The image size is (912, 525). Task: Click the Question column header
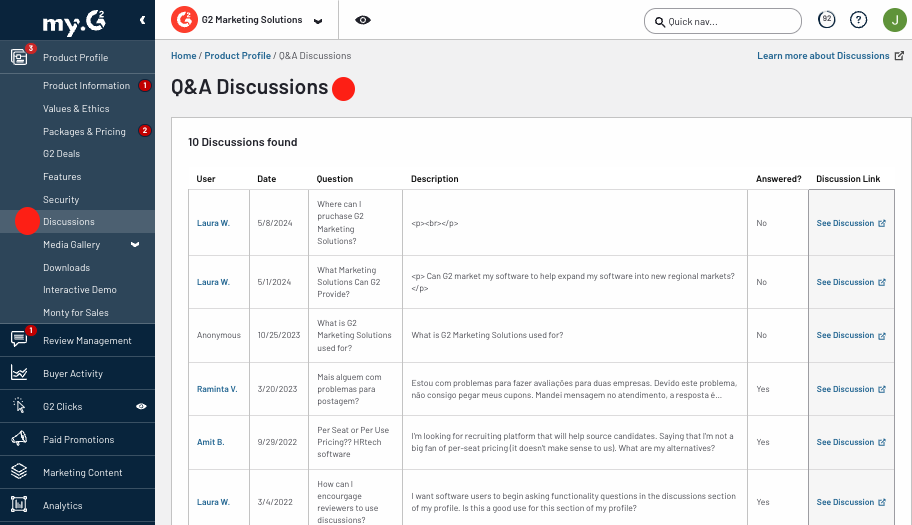(334, 179)
